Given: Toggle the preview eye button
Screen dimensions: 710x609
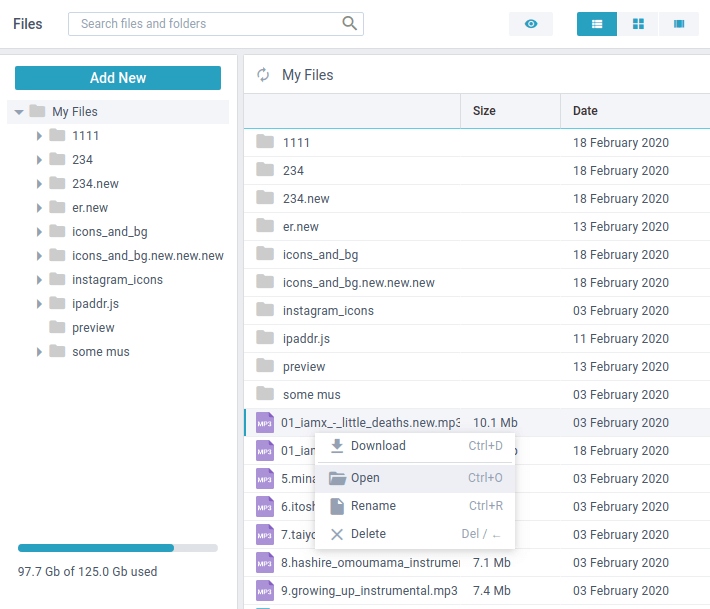Looking at the screenshot, I should coord(531,24).
